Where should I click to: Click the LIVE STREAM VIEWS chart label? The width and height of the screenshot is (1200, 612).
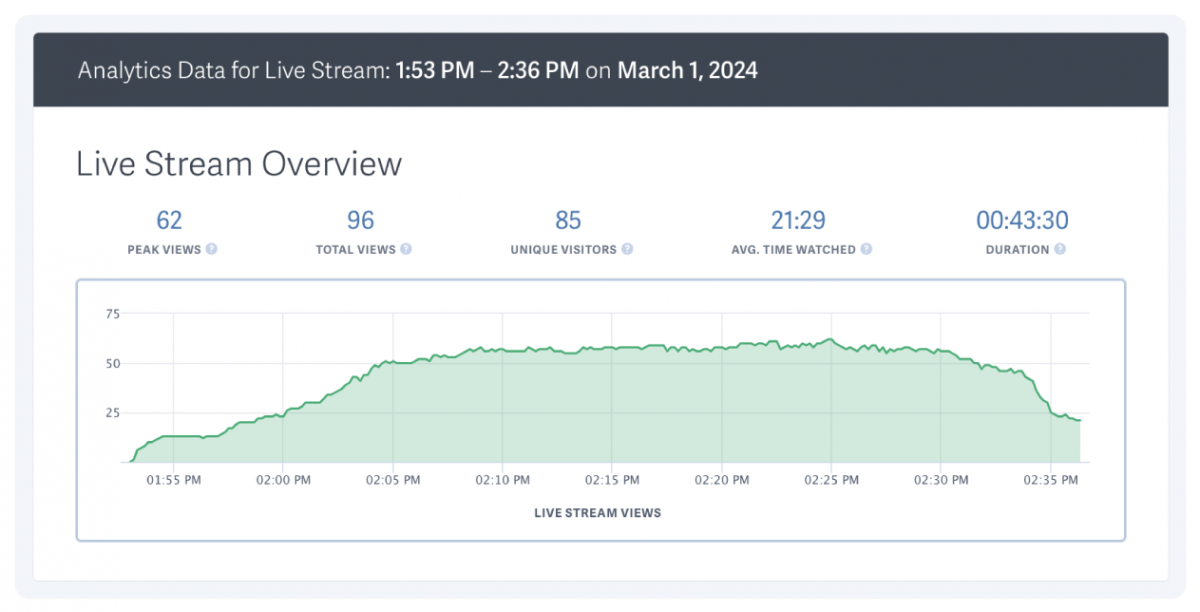tap(597, 513)
